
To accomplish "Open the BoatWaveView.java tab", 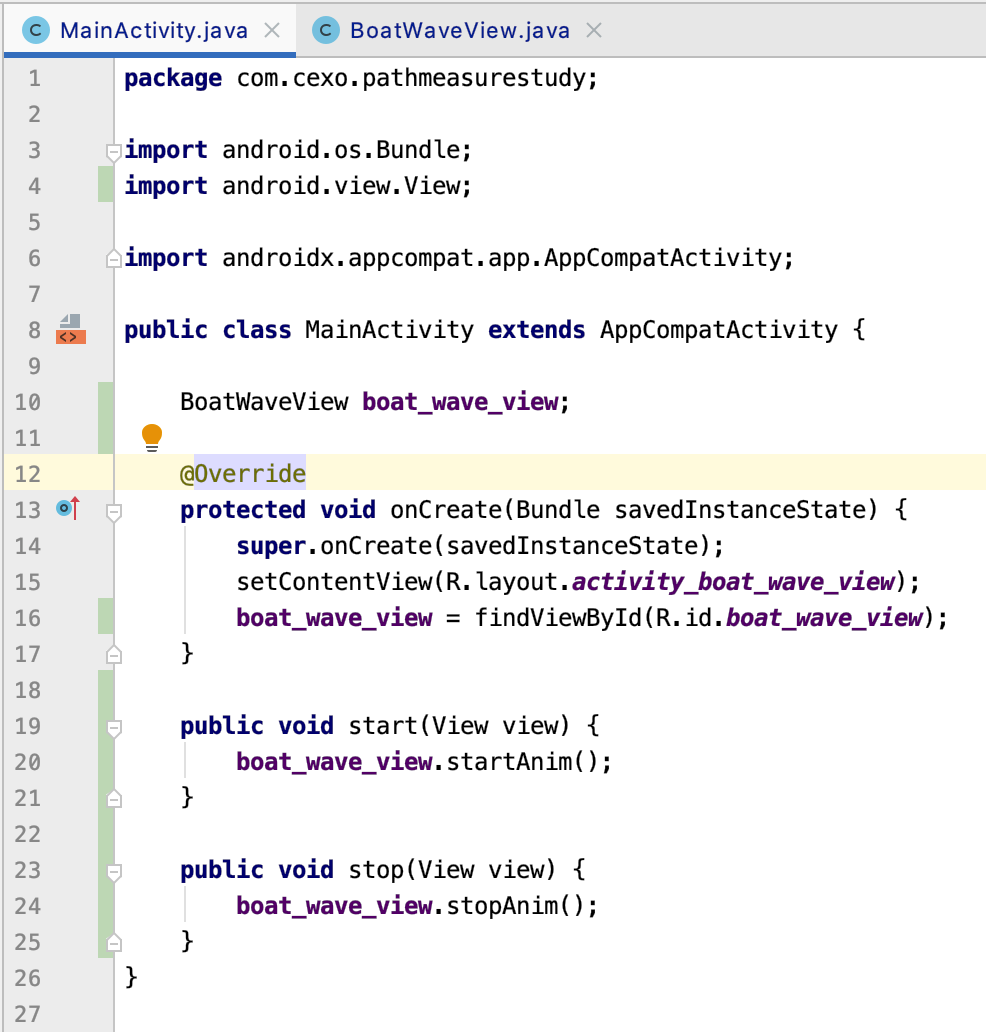I will (x=459, y=30).
